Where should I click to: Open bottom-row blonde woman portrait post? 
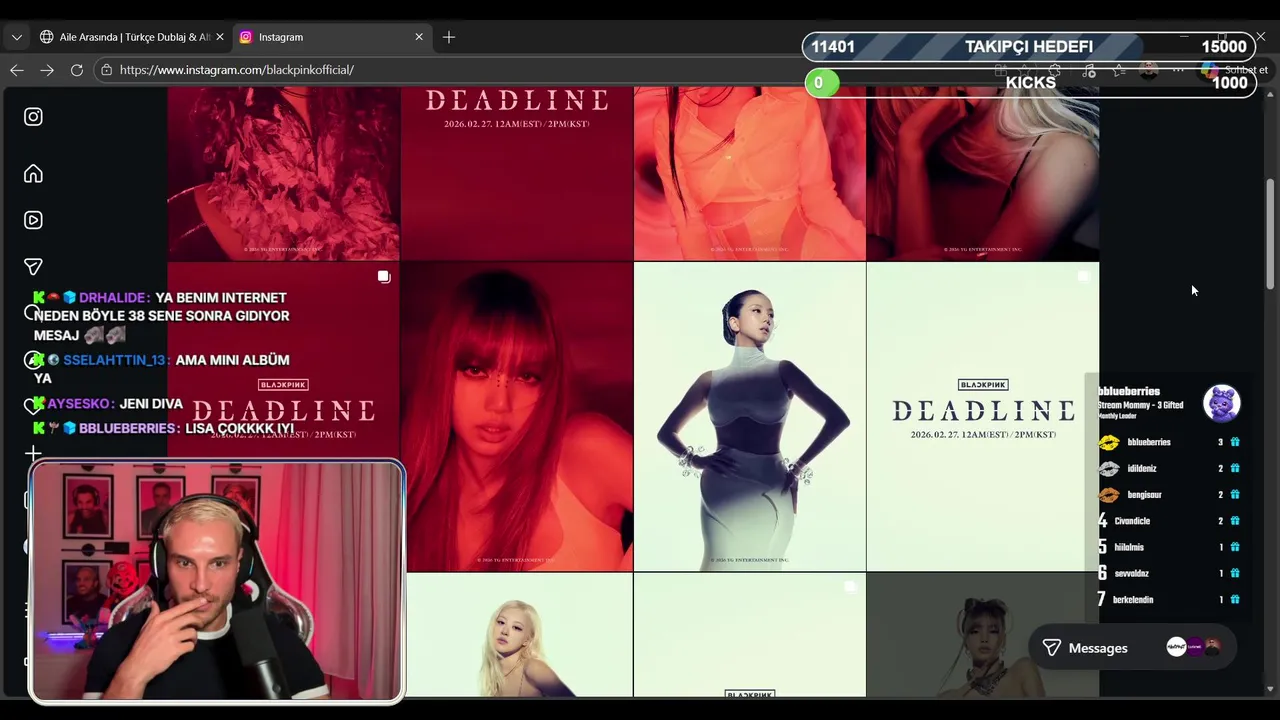pyautogui.click(x=519, y=635)
